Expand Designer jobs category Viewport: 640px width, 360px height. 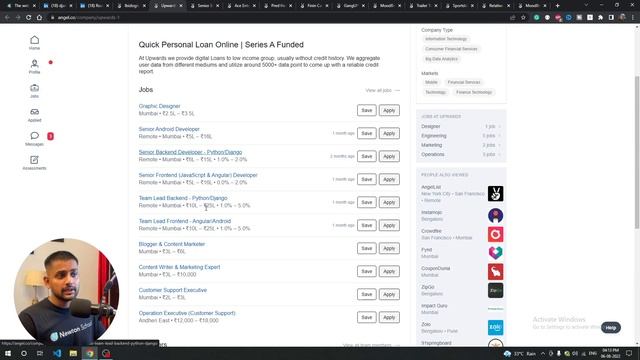(x=461, y=127)
